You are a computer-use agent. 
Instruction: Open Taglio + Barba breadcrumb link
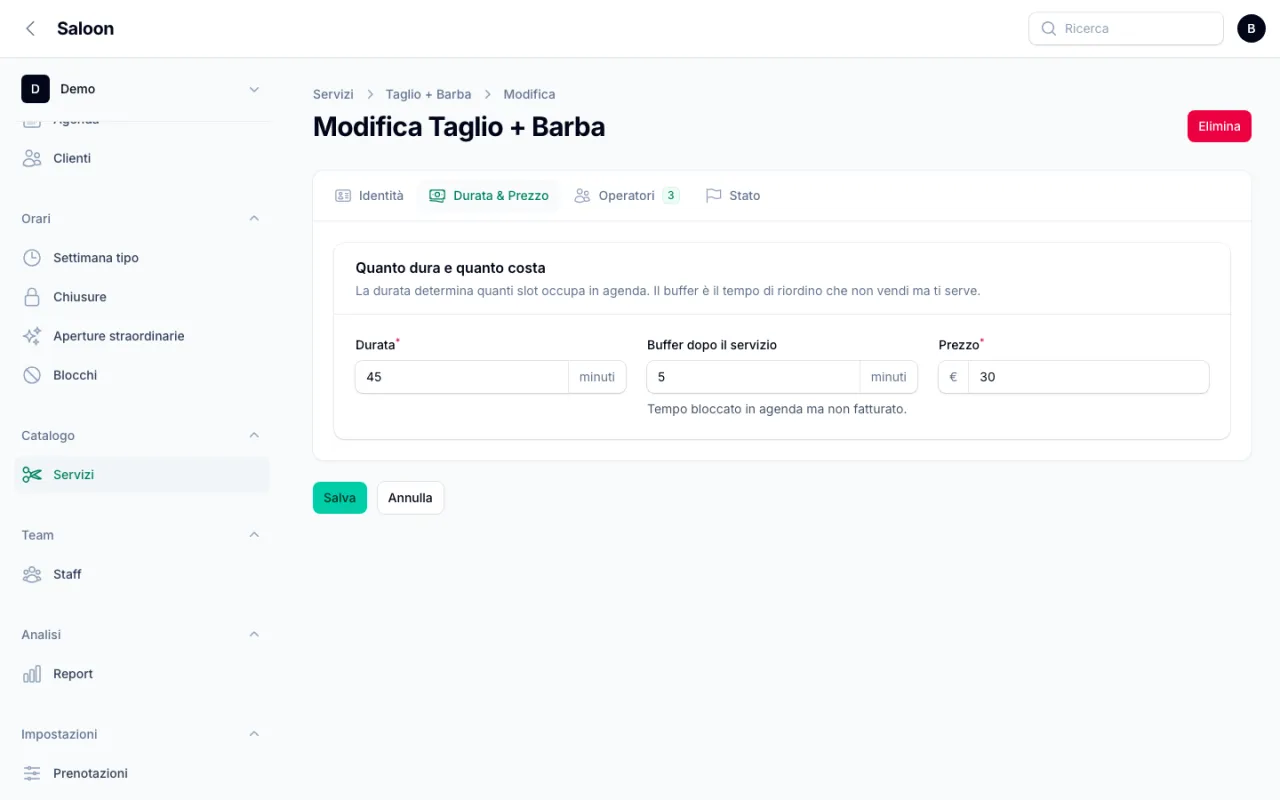point(428,94)
